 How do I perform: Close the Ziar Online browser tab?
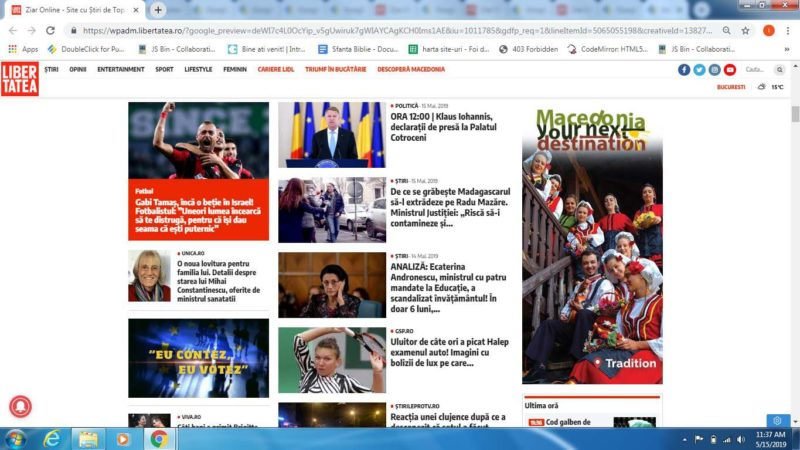coord(136,10)
